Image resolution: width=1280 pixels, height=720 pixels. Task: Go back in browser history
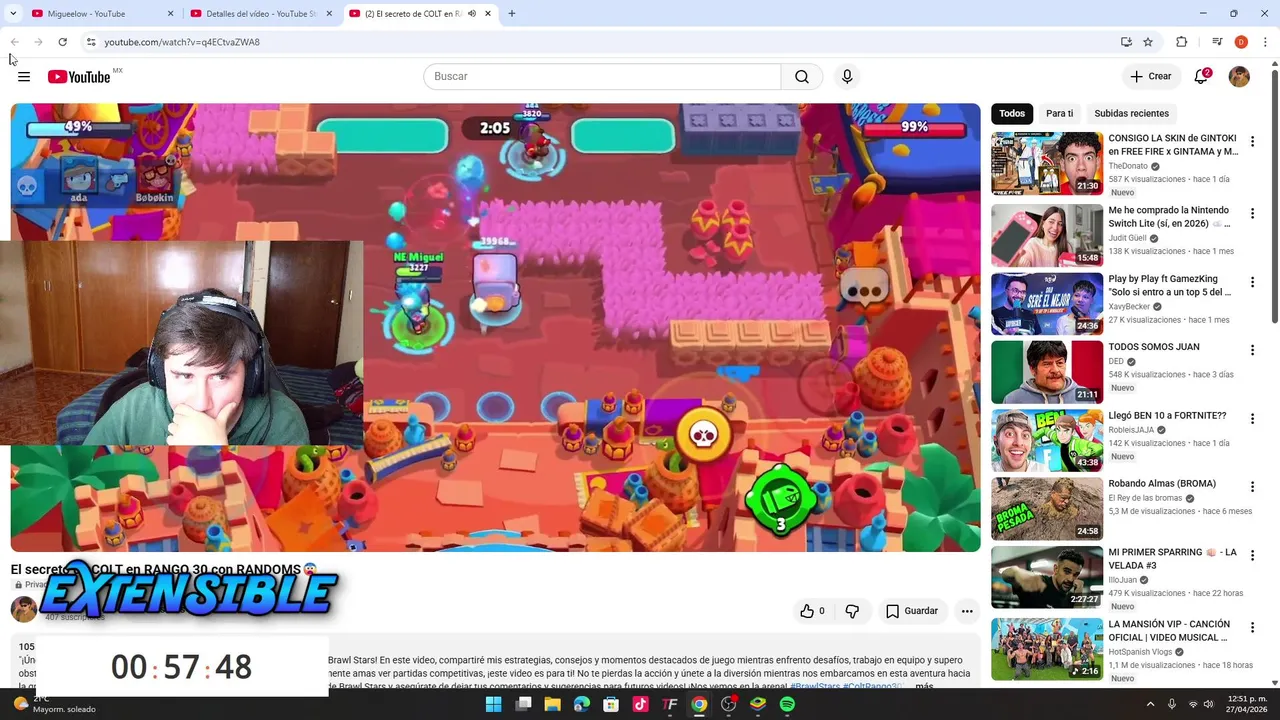pos(15,42)
